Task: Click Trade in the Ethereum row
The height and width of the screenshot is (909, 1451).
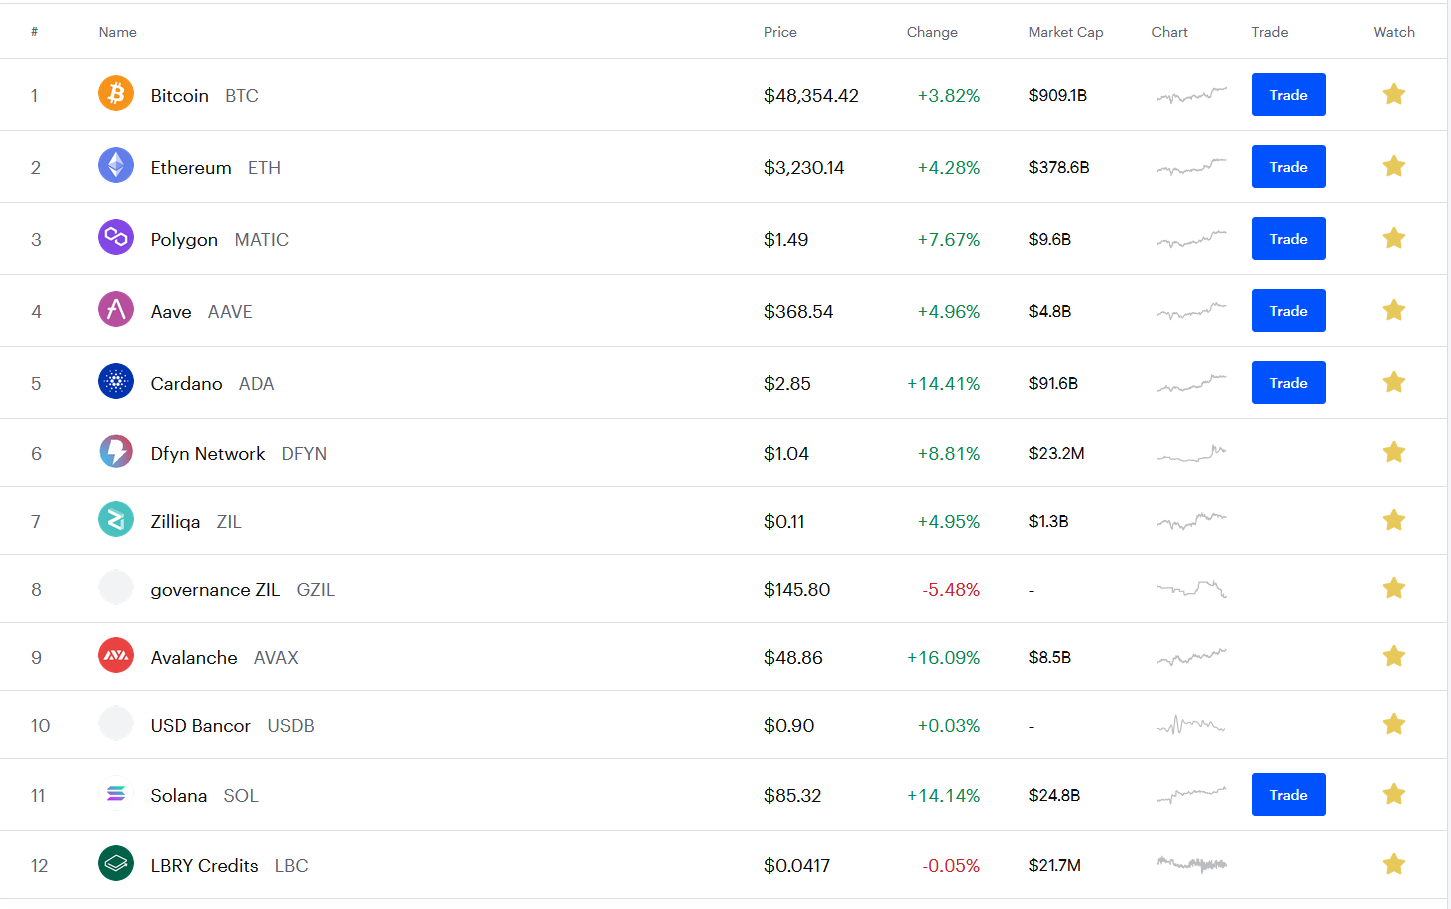Action: (1289, 167)
